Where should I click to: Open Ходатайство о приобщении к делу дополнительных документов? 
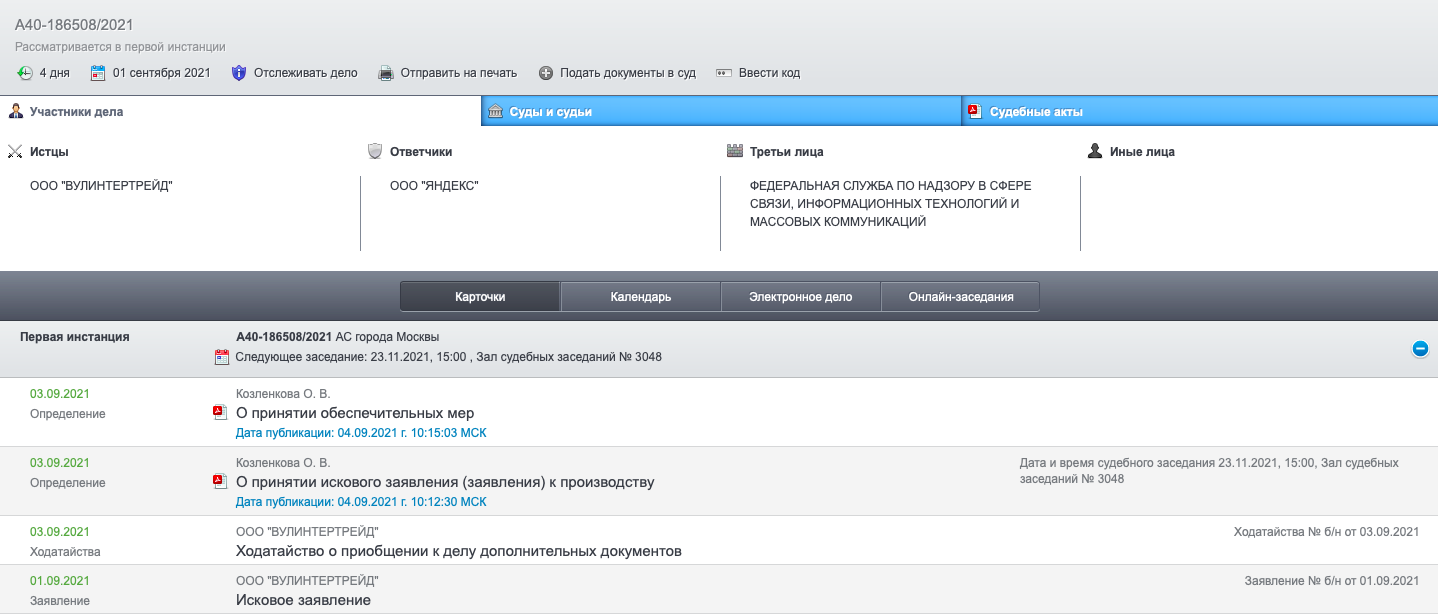coord(458,551)
